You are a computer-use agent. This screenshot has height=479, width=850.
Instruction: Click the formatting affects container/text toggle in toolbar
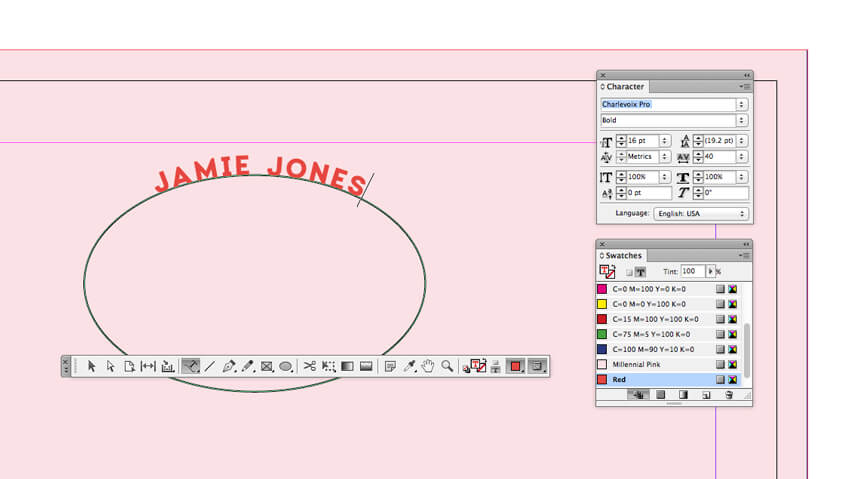pos(495,367)
